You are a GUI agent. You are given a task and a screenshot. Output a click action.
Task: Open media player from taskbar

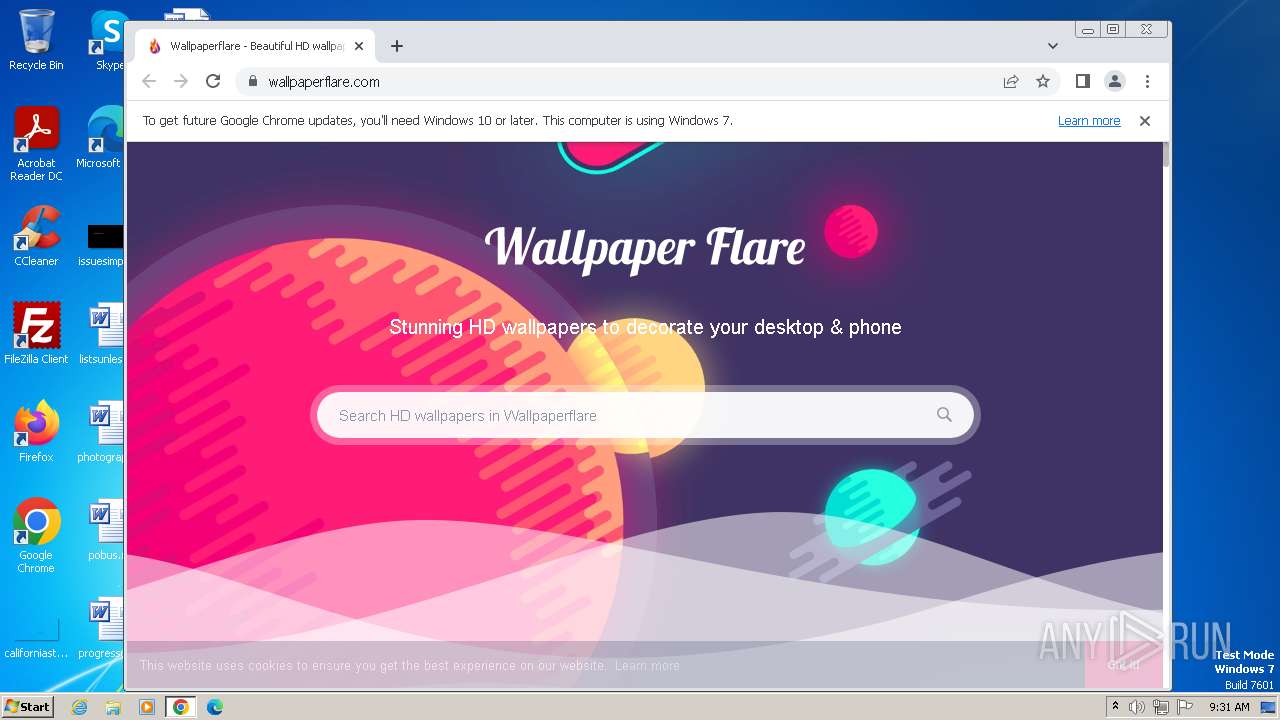147,707
